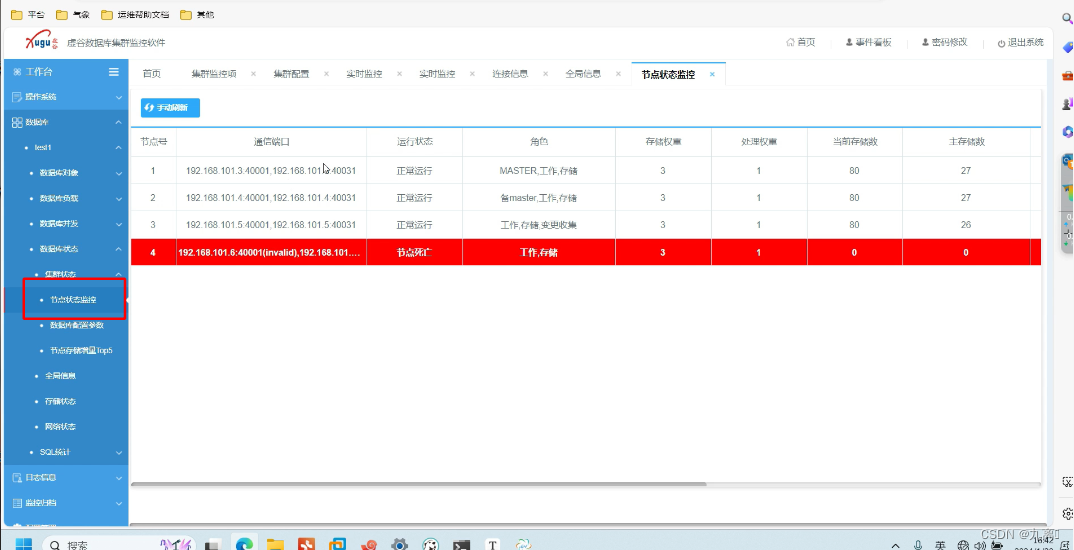Open the 其他 bookmark folder
This screenshot has width=1074, height=550.
(x=197, y=14)
